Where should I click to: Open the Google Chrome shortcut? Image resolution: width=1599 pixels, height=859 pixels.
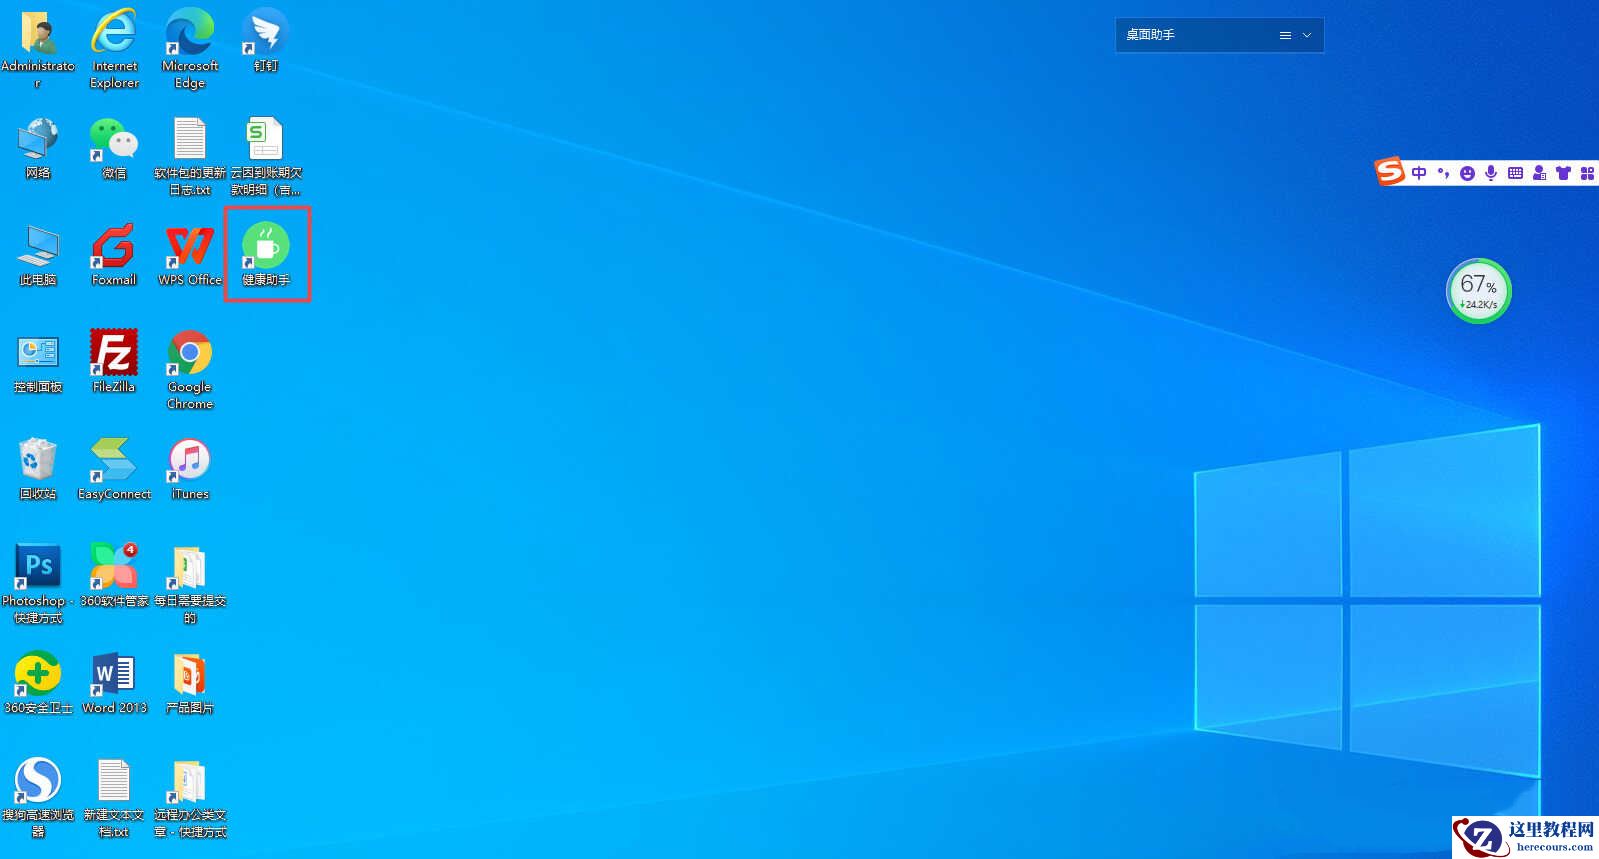[x=189, y=354]
